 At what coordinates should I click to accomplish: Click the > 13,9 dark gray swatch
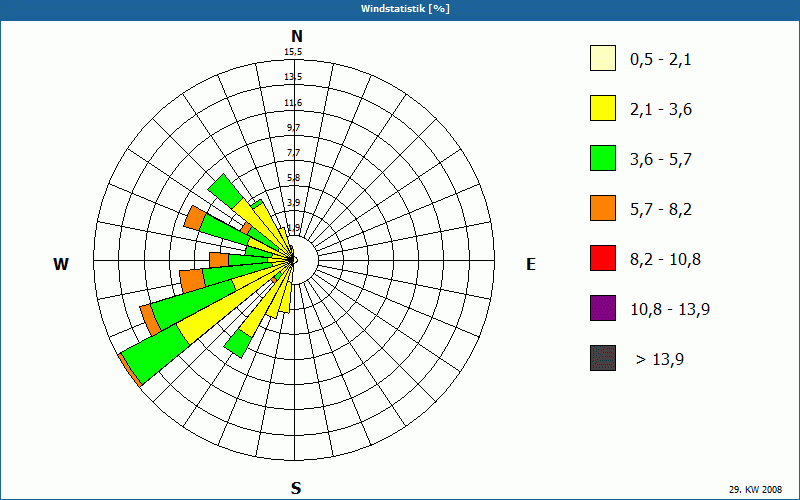603,358
